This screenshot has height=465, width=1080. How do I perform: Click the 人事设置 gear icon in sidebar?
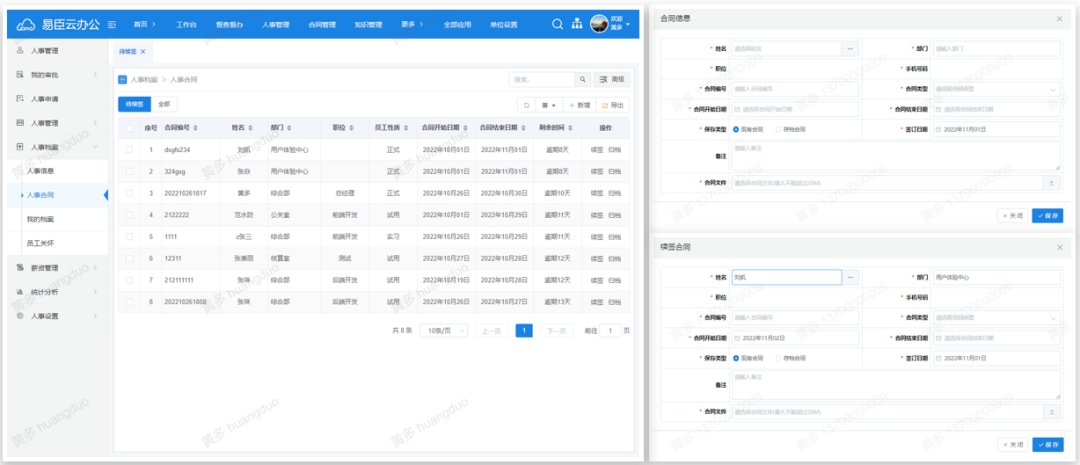click(20, 316)
